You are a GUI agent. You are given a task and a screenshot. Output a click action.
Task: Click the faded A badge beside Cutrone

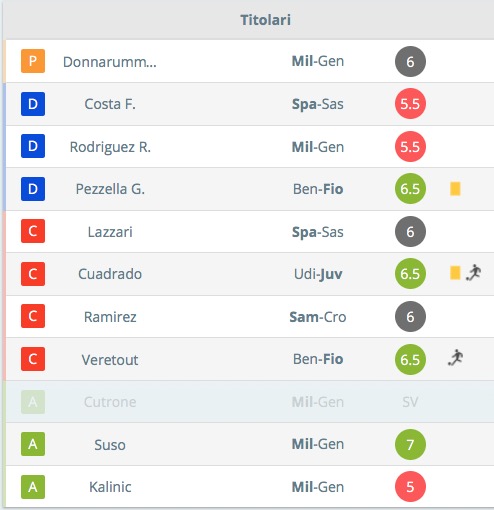click(x=33, y=402)
